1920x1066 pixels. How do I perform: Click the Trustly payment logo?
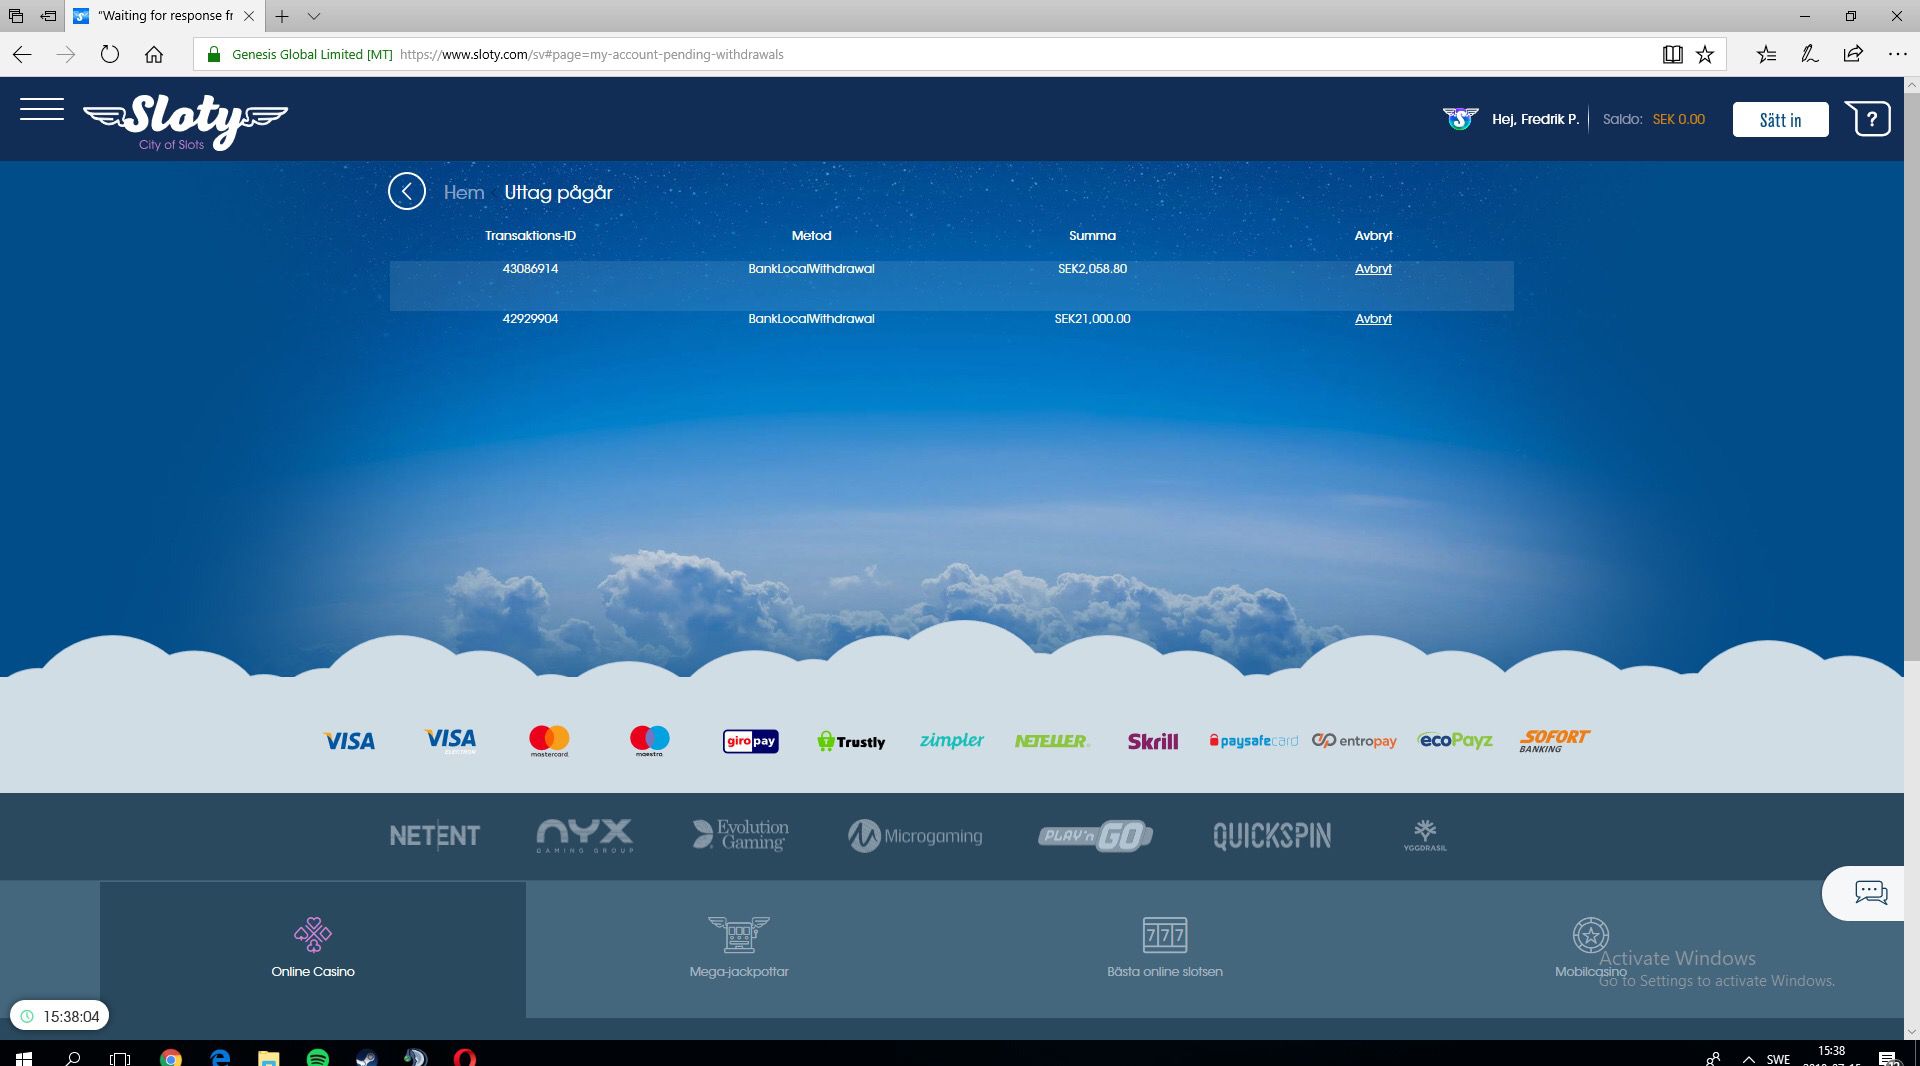[x=851, y=741]
